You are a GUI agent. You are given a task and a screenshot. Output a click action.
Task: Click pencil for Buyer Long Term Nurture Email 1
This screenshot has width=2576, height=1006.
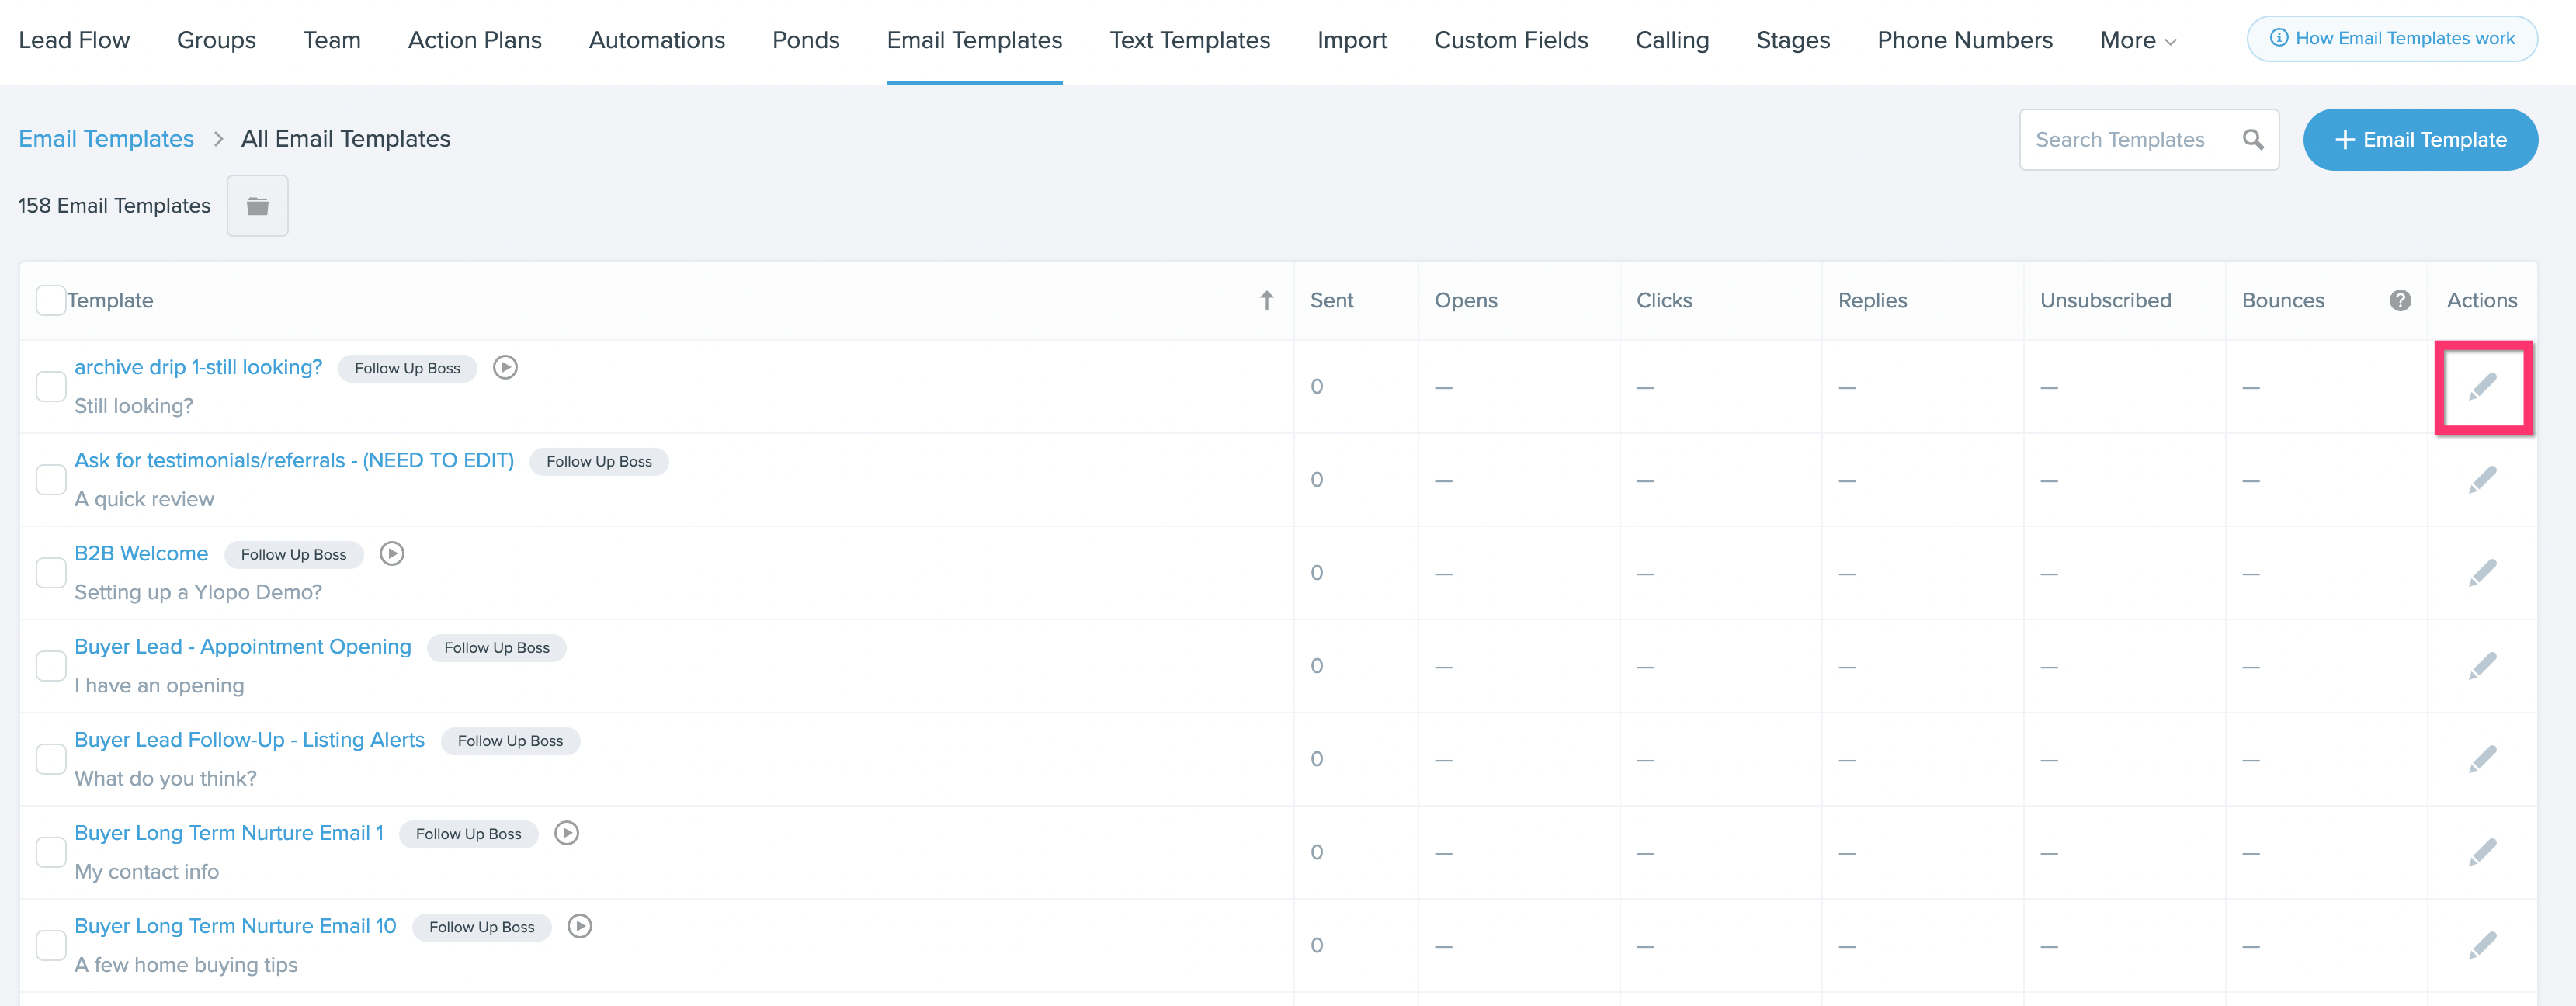pos(2482,852)
